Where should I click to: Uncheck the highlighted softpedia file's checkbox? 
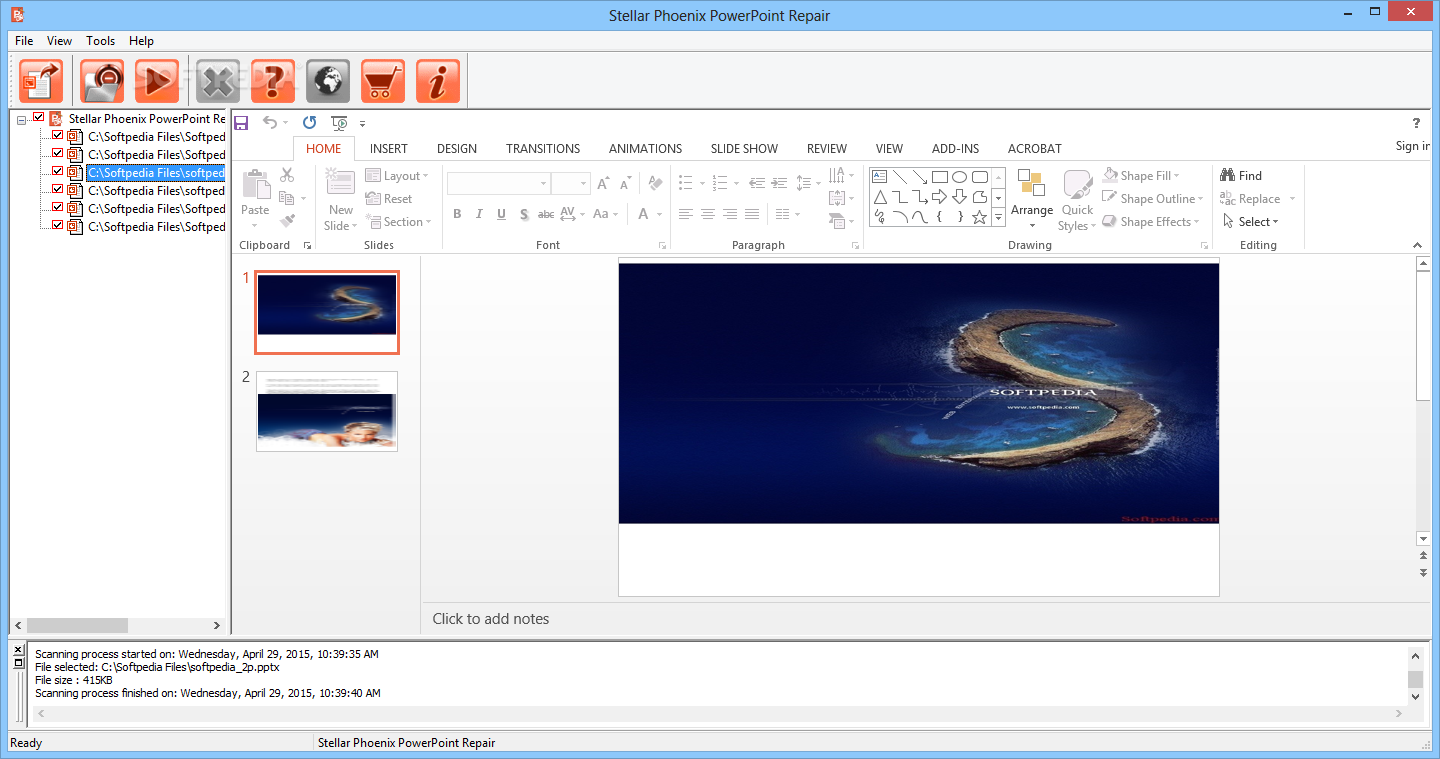pyautogui.click(x=57, y=172)
